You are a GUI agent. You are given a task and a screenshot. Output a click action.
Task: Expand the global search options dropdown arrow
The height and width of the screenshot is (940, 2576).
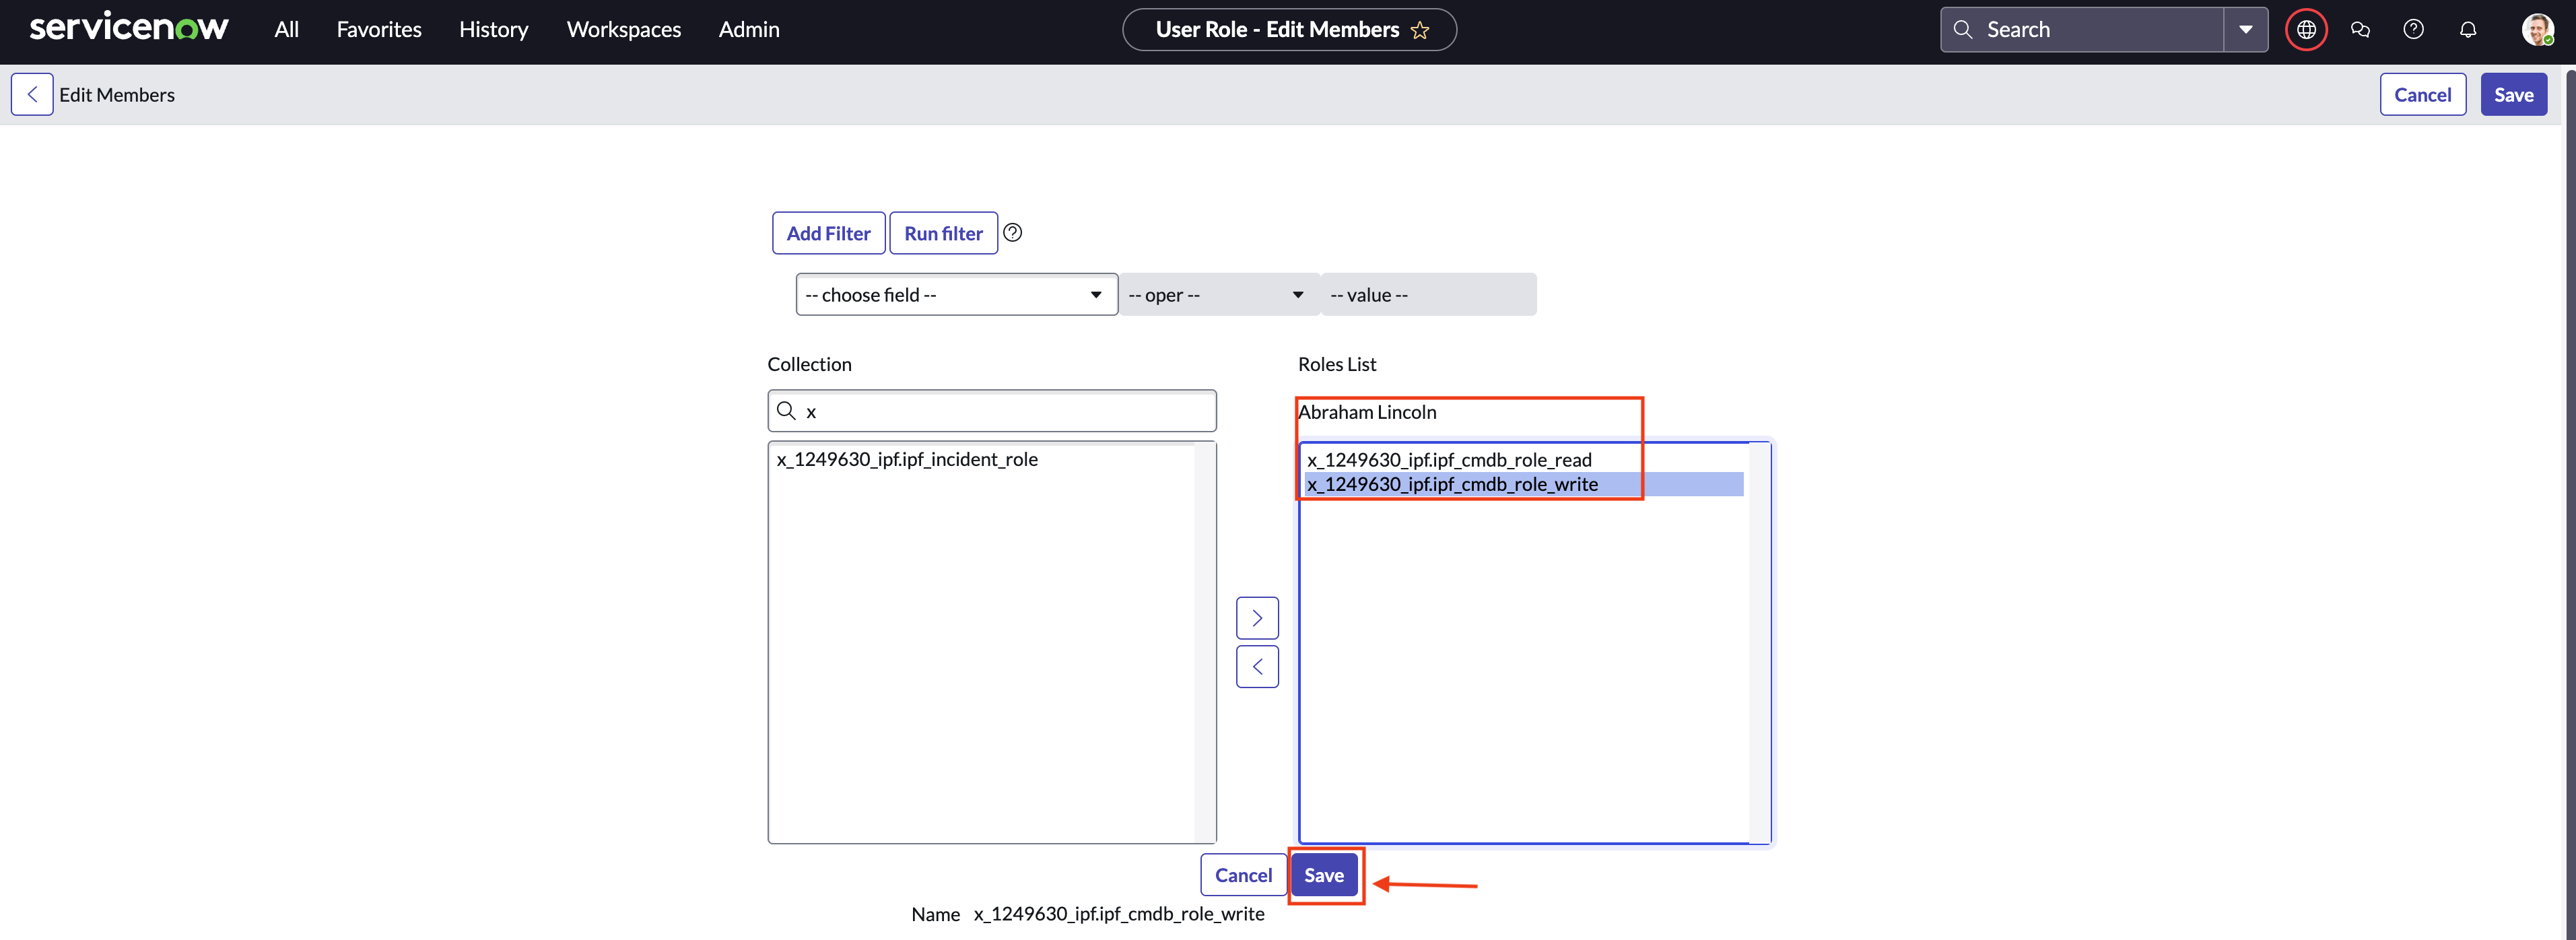point(2245,30)
